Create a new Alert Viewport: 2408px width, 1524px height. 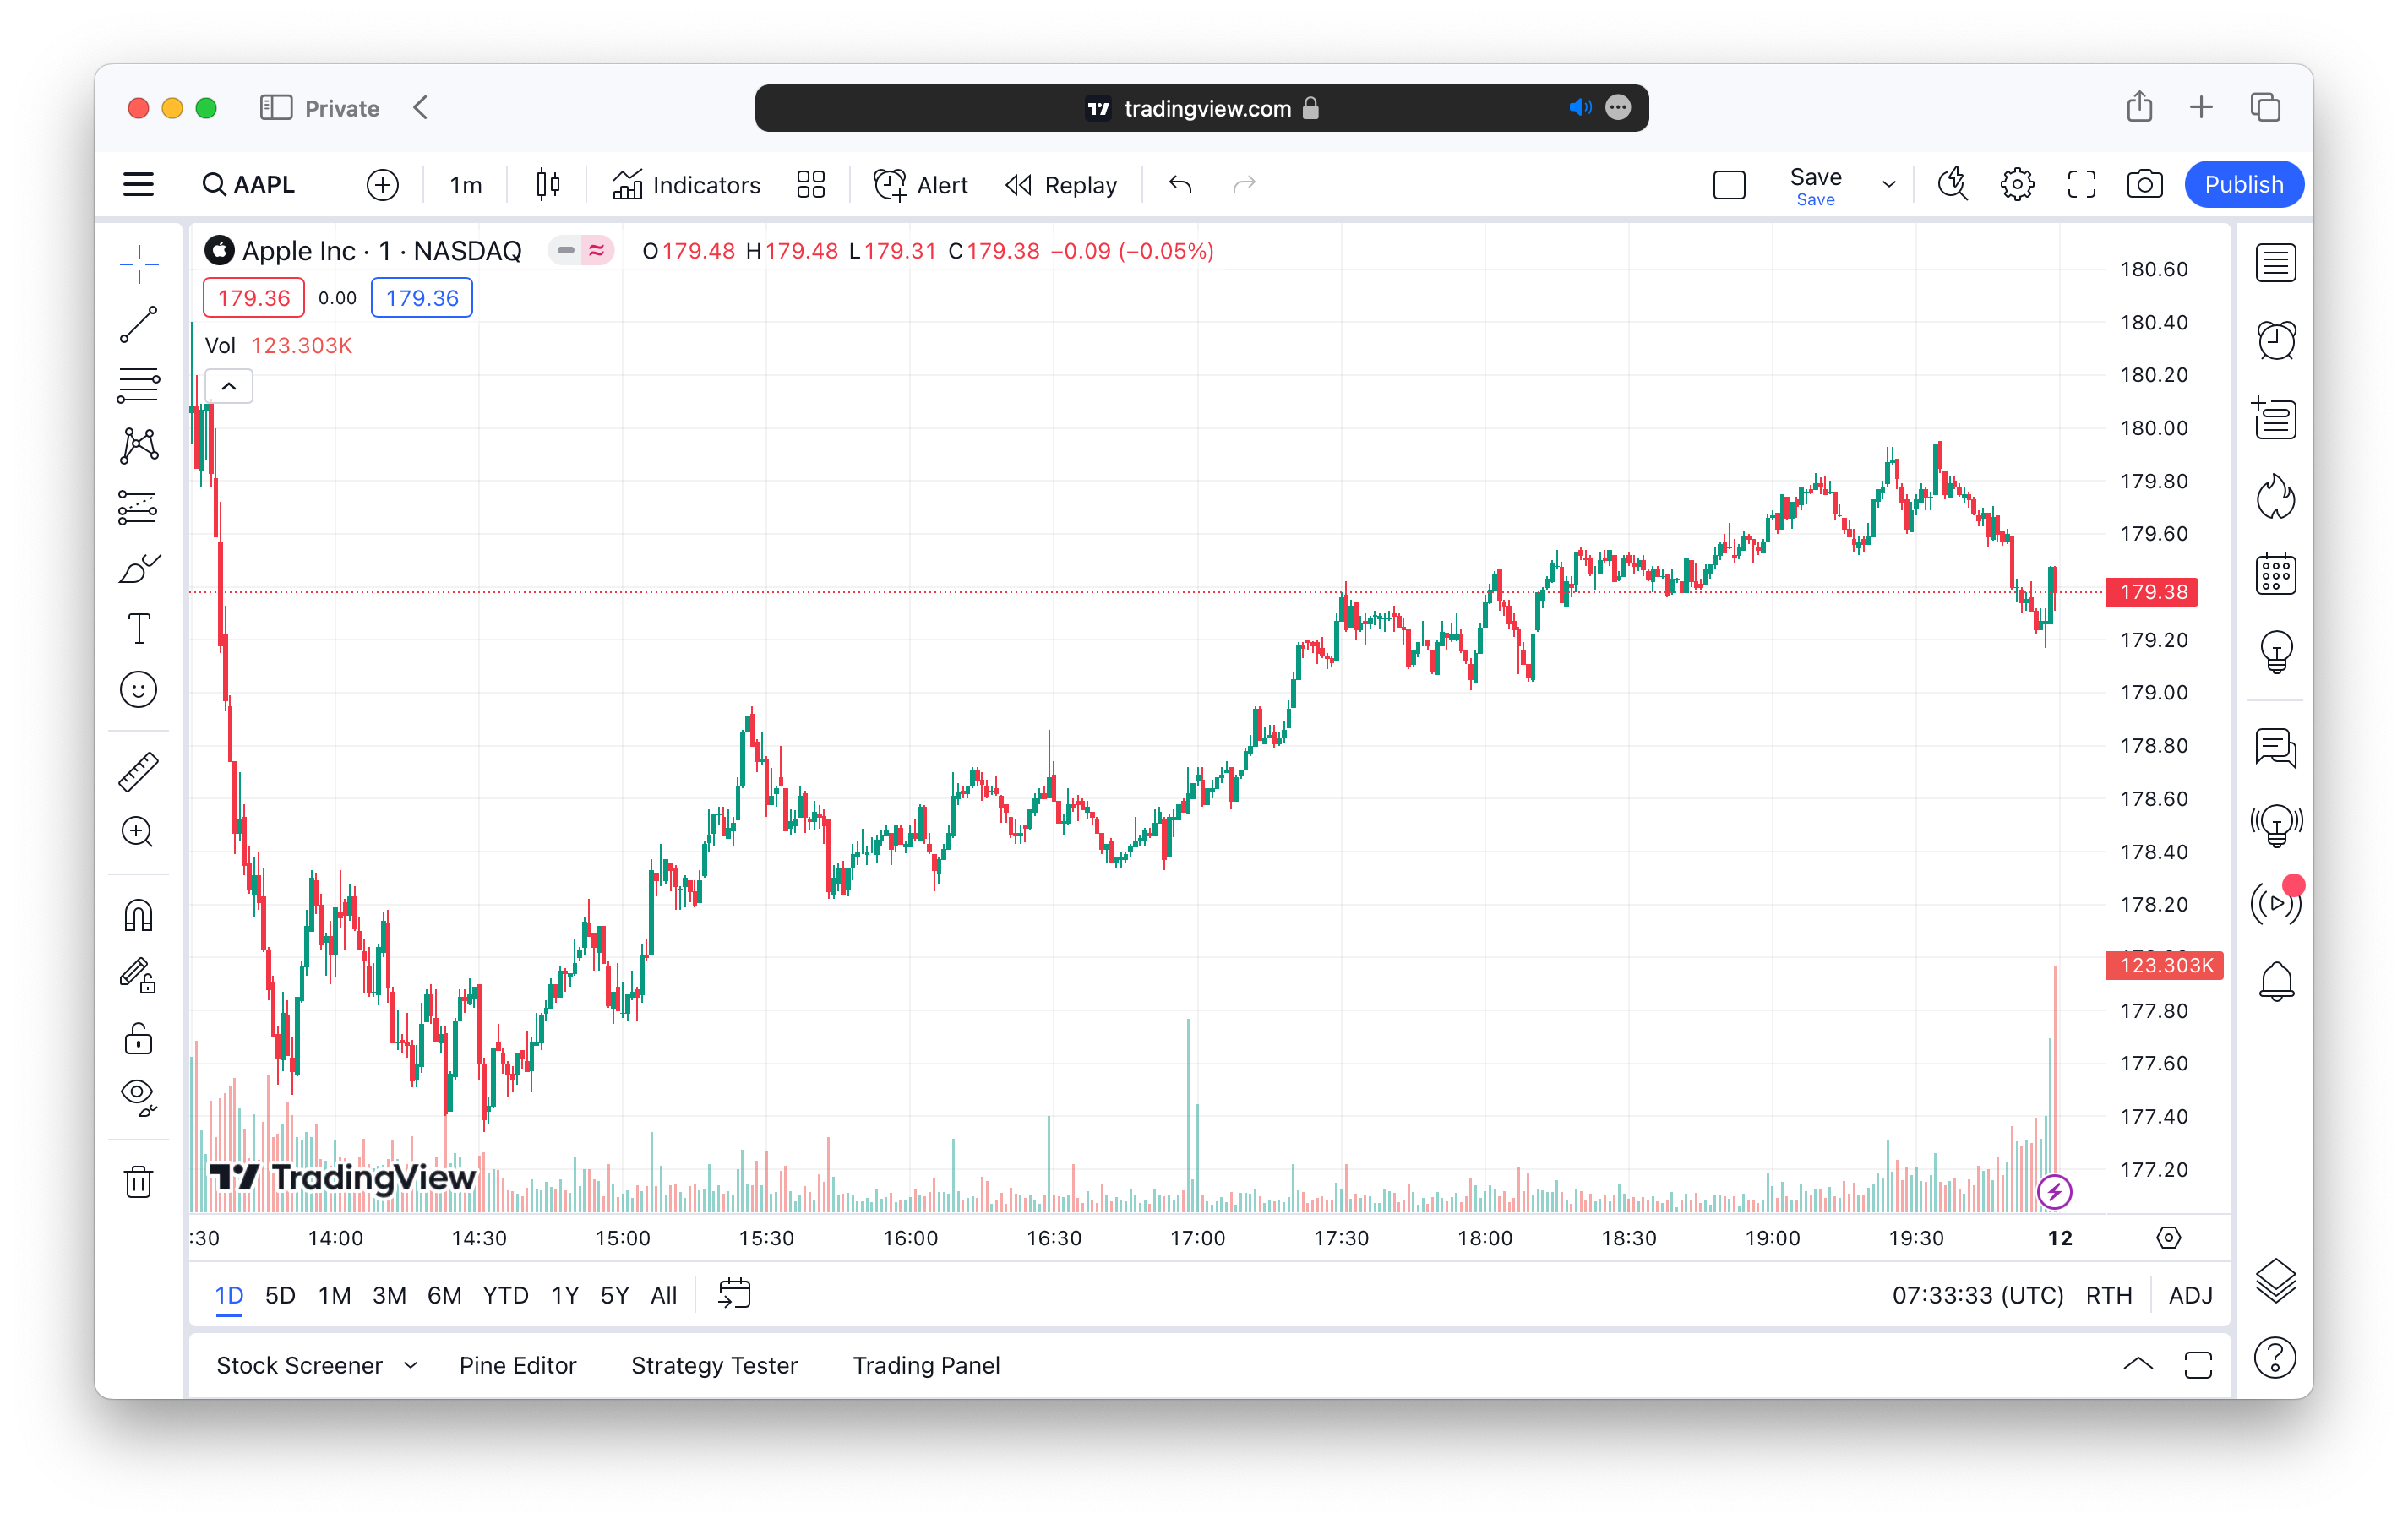point(920,185)
